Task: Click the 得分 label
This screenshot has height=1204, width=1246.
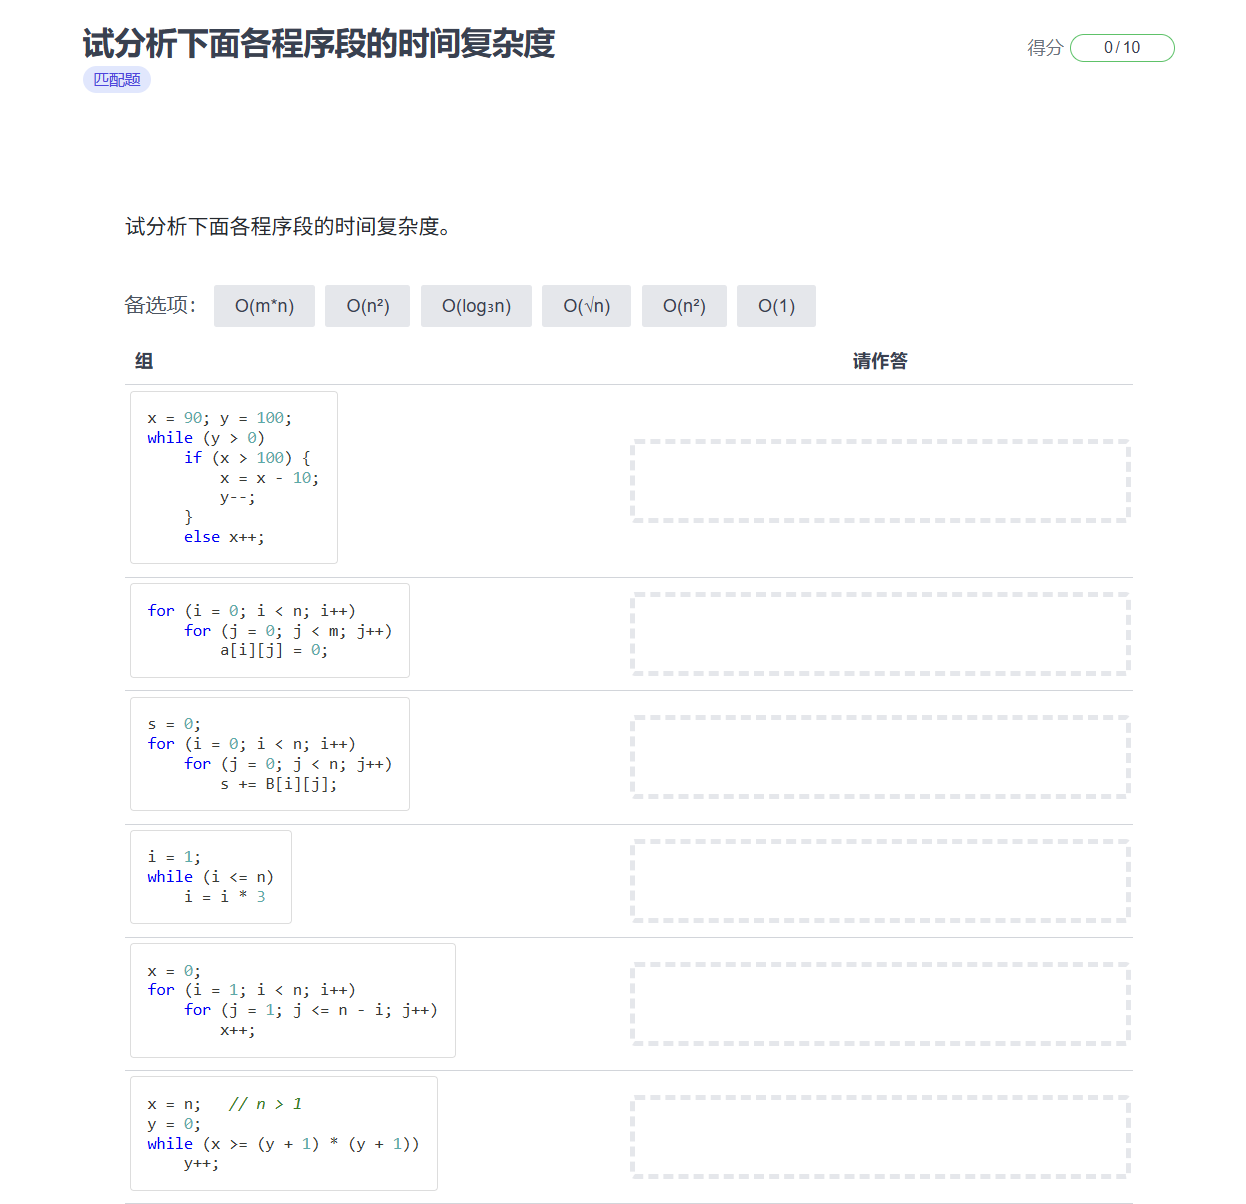Action: 1045,48
